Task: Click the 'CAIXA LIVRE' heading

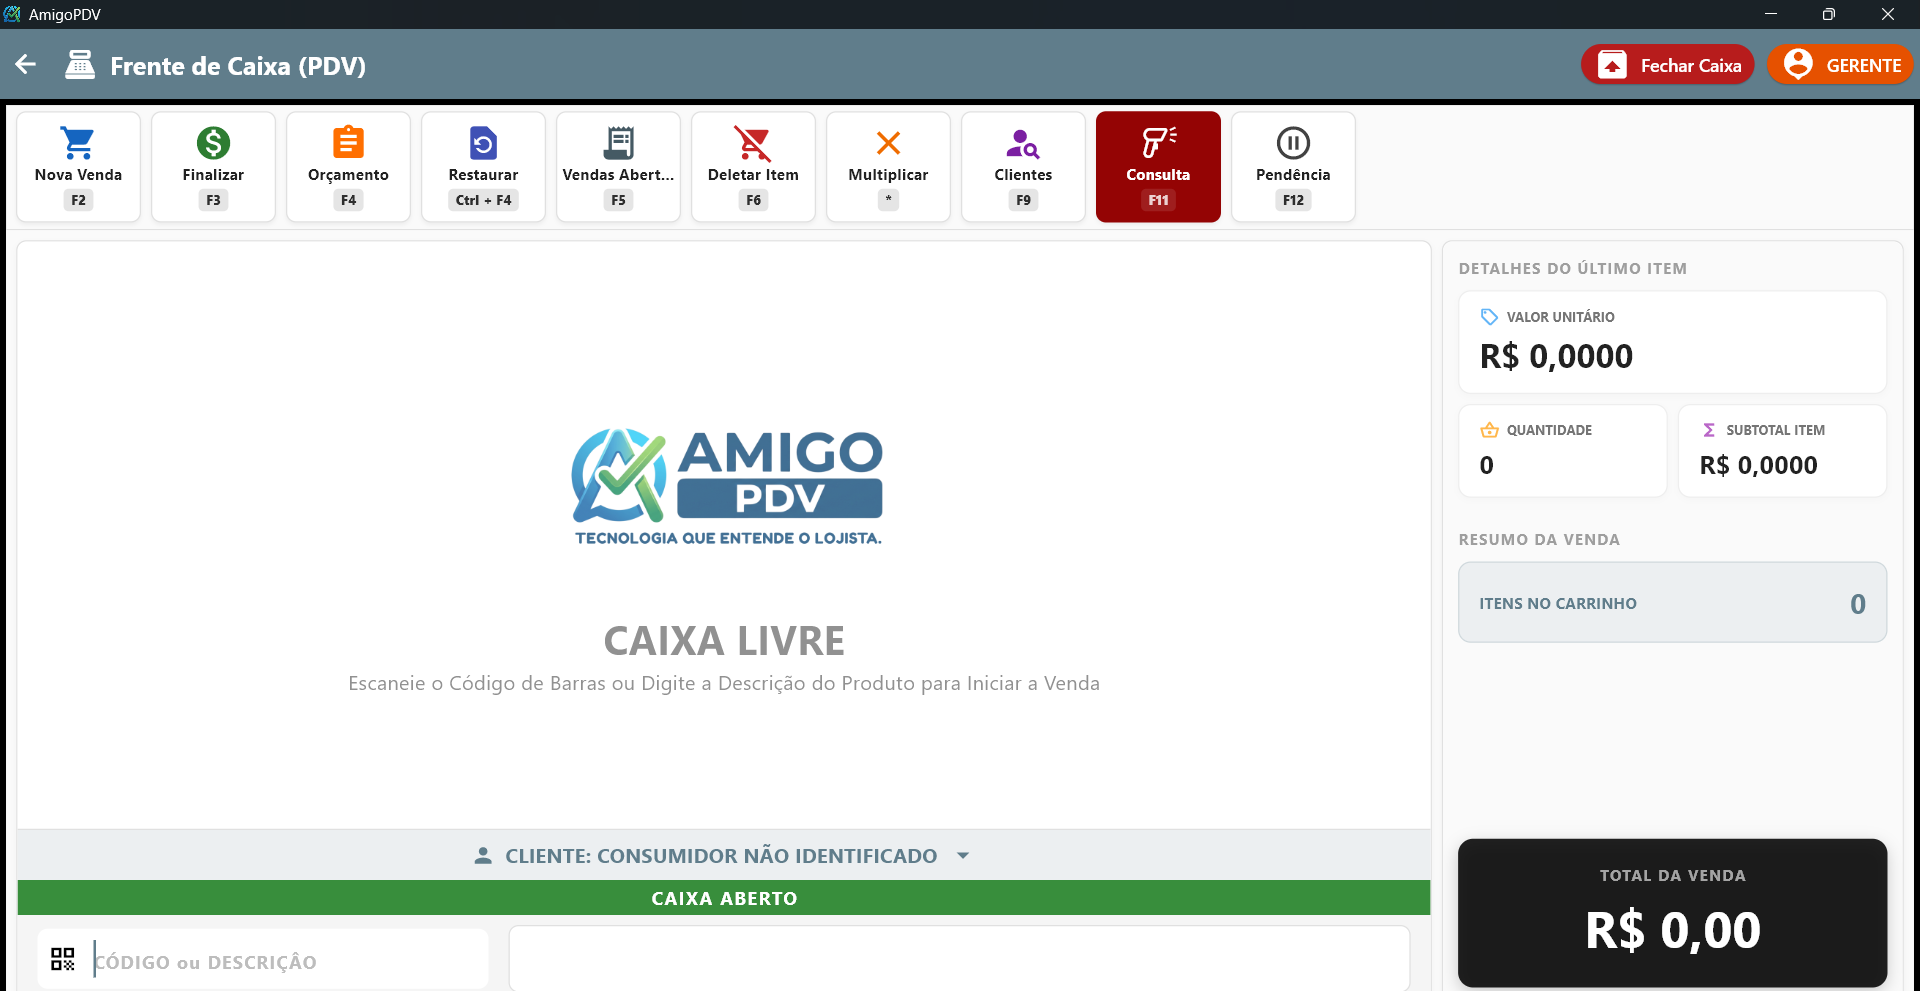Action: (724, 641)
